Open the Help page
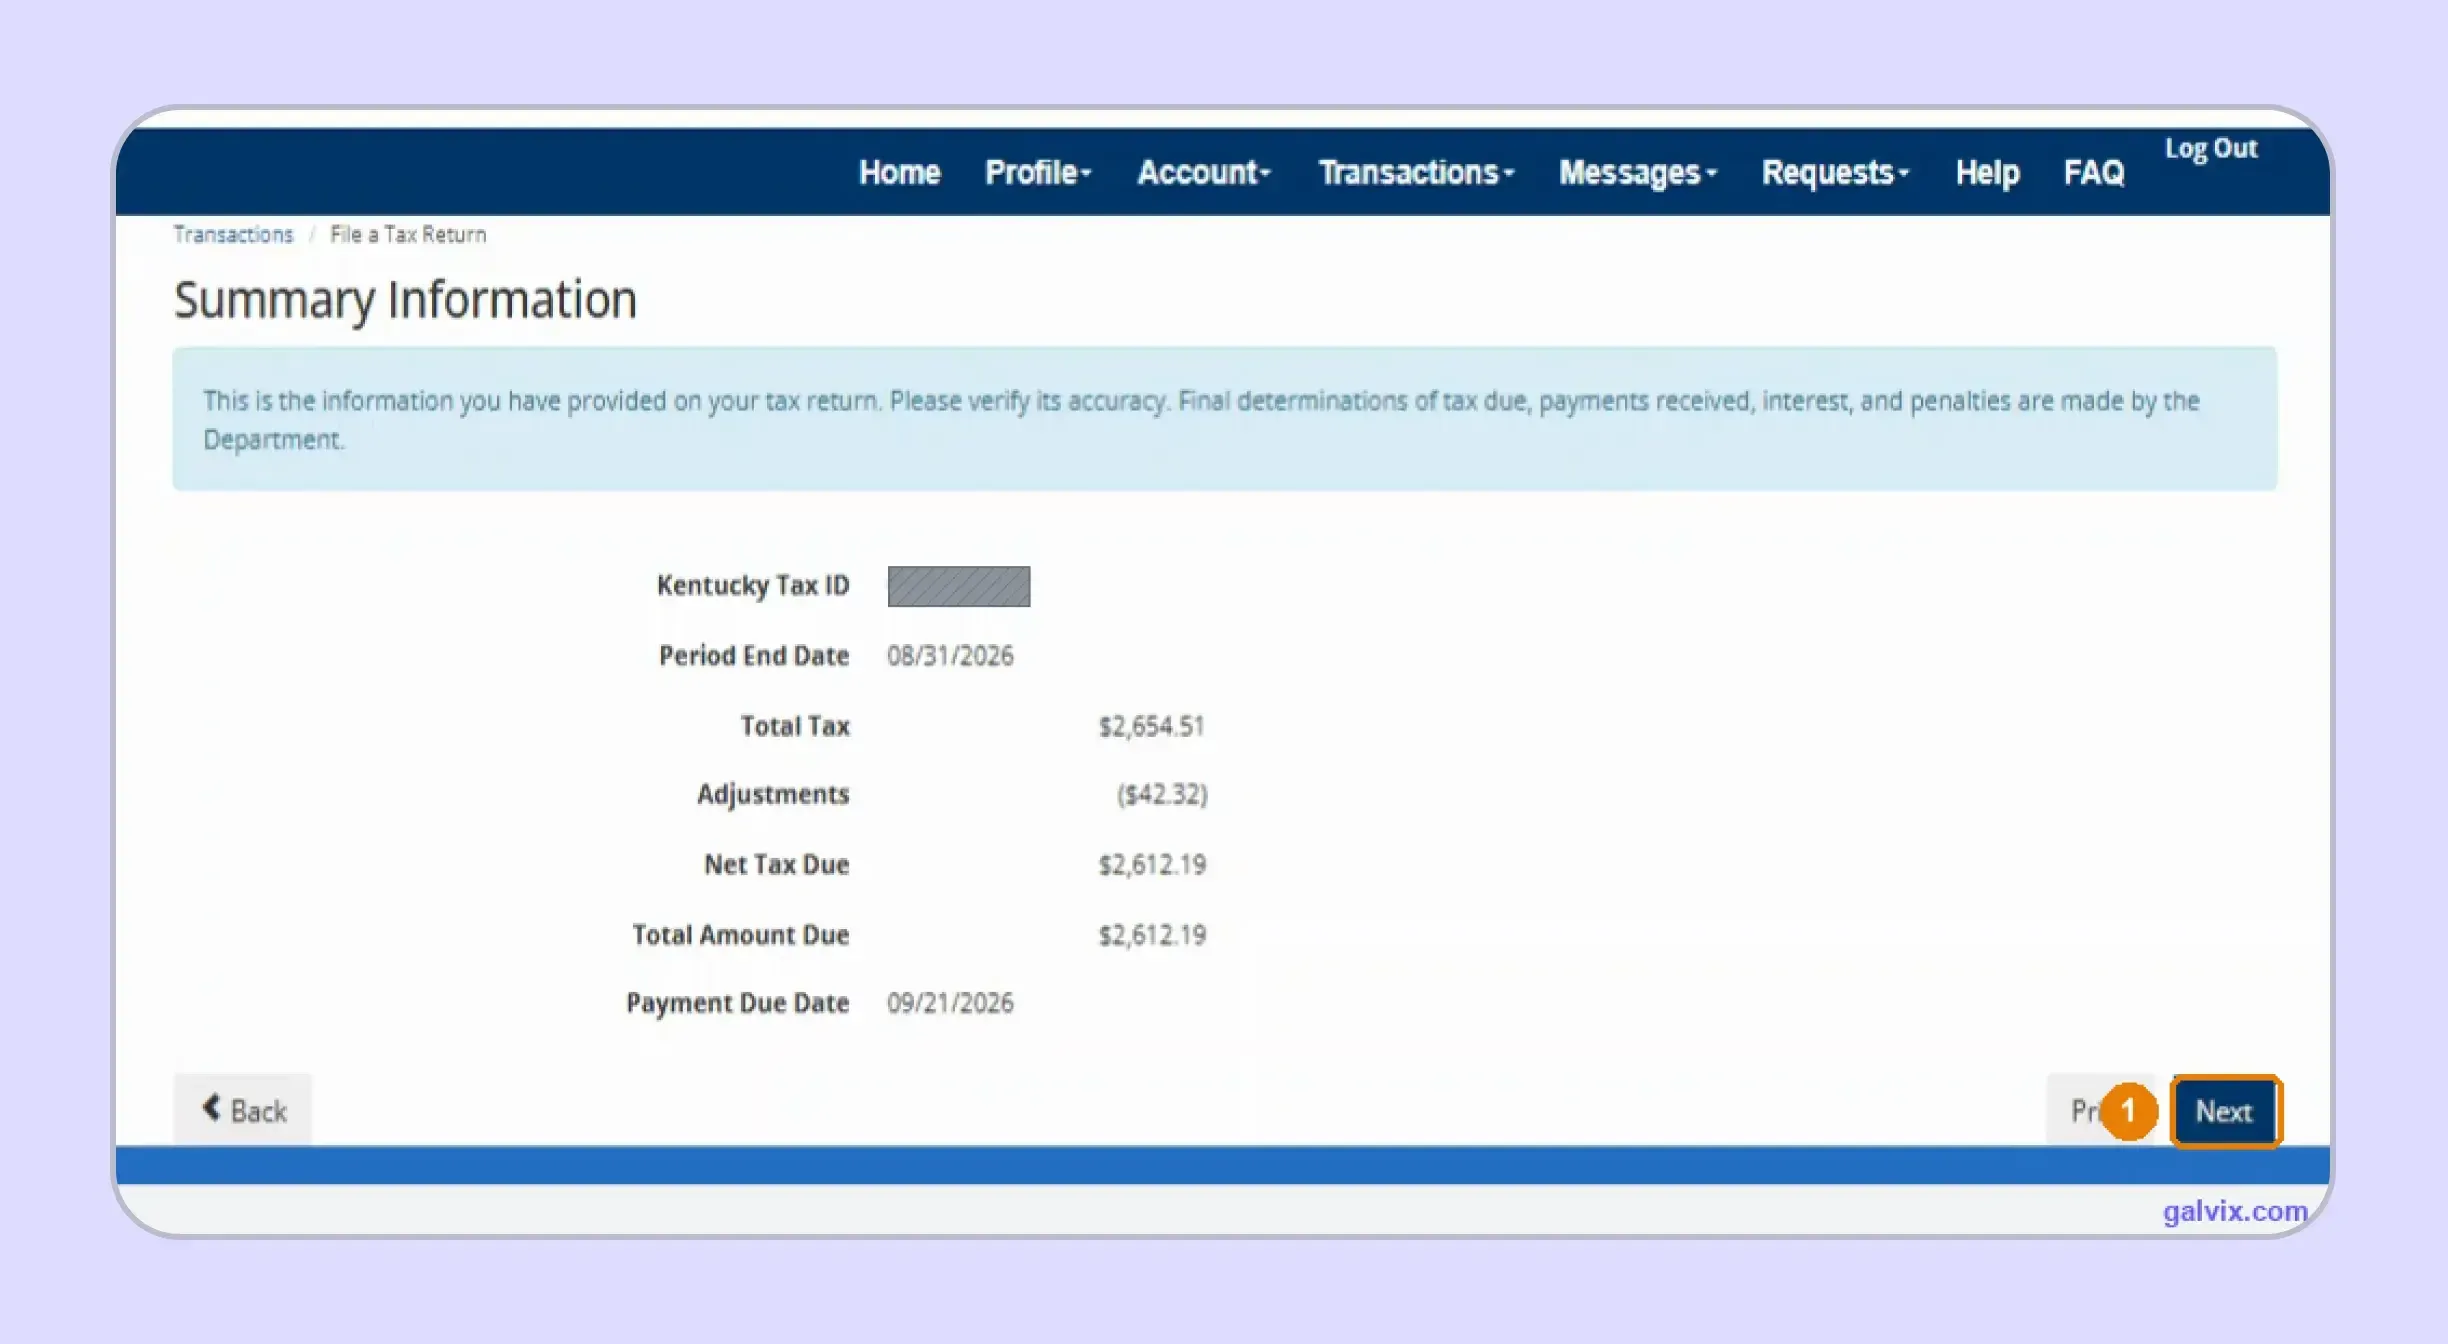2448x1344 pixels. [1987, 173]
